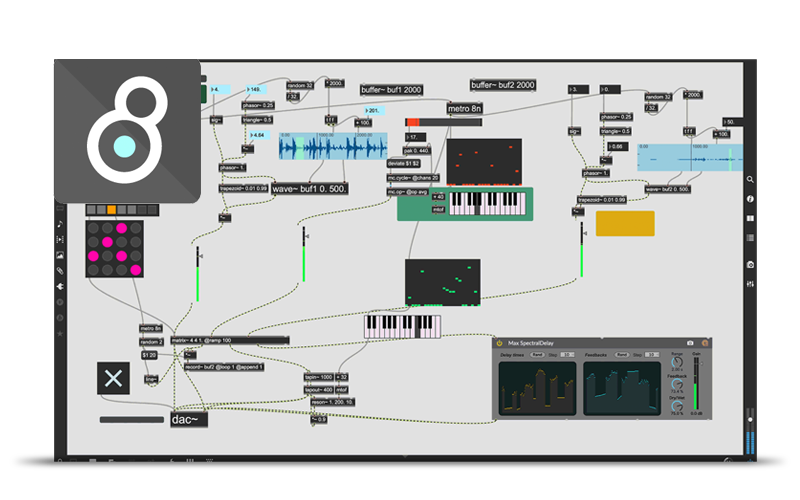Open the sequence/play browser icon in left sidebar
The width and height of the screenshot is (800, 500).
tap(60, 239)
